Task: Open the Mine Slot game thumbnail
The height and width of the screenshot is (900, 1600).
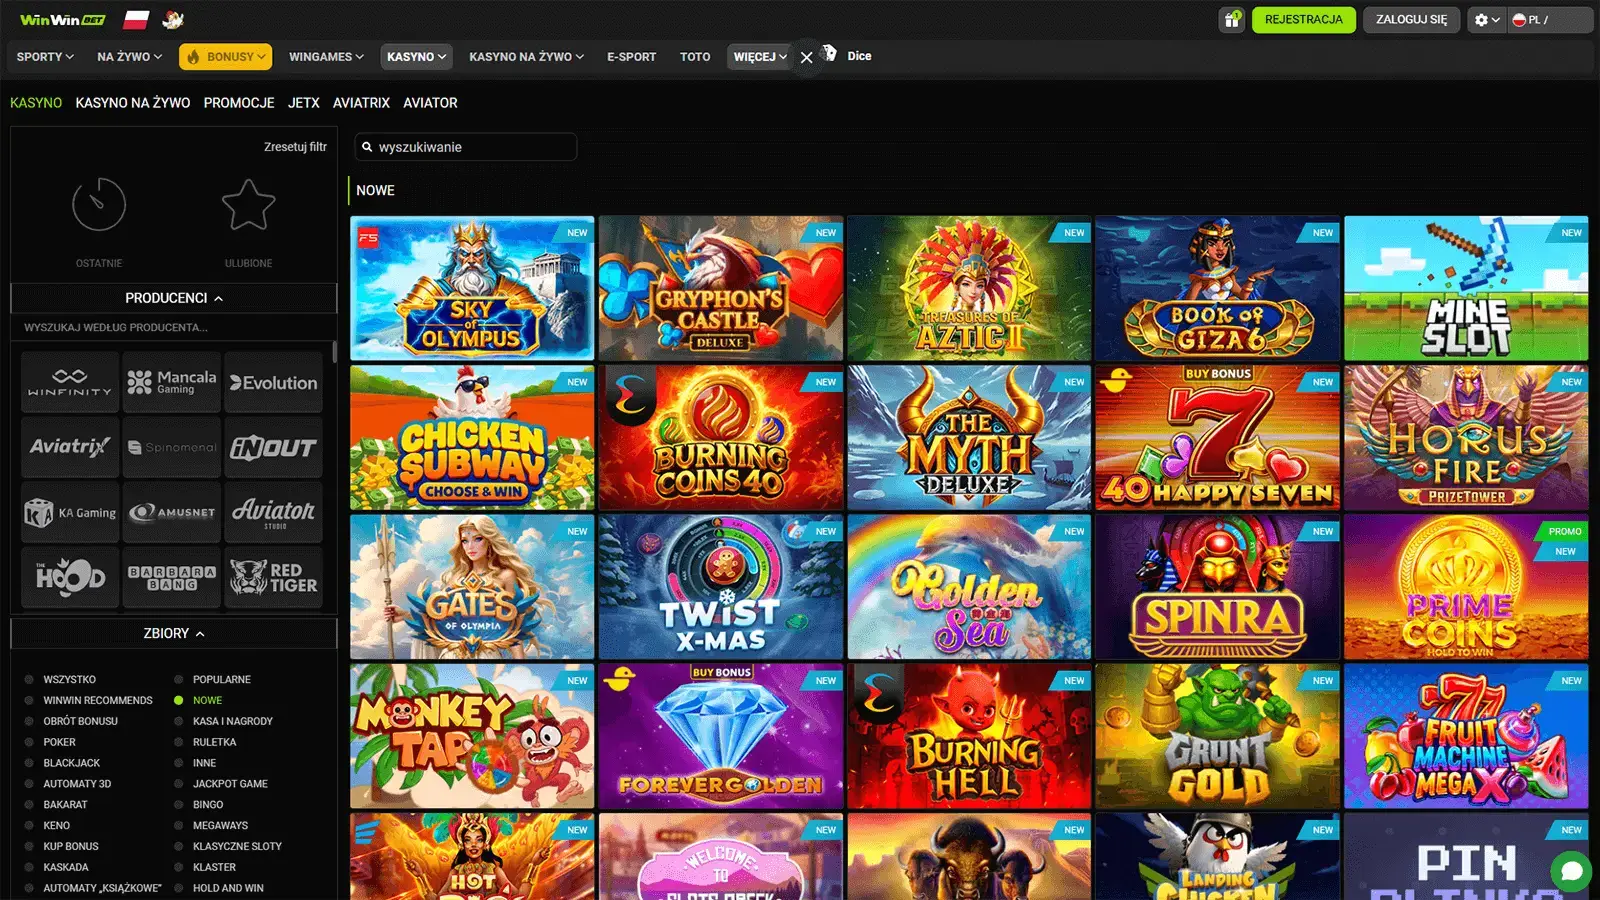Action: tap(1466, 288)
